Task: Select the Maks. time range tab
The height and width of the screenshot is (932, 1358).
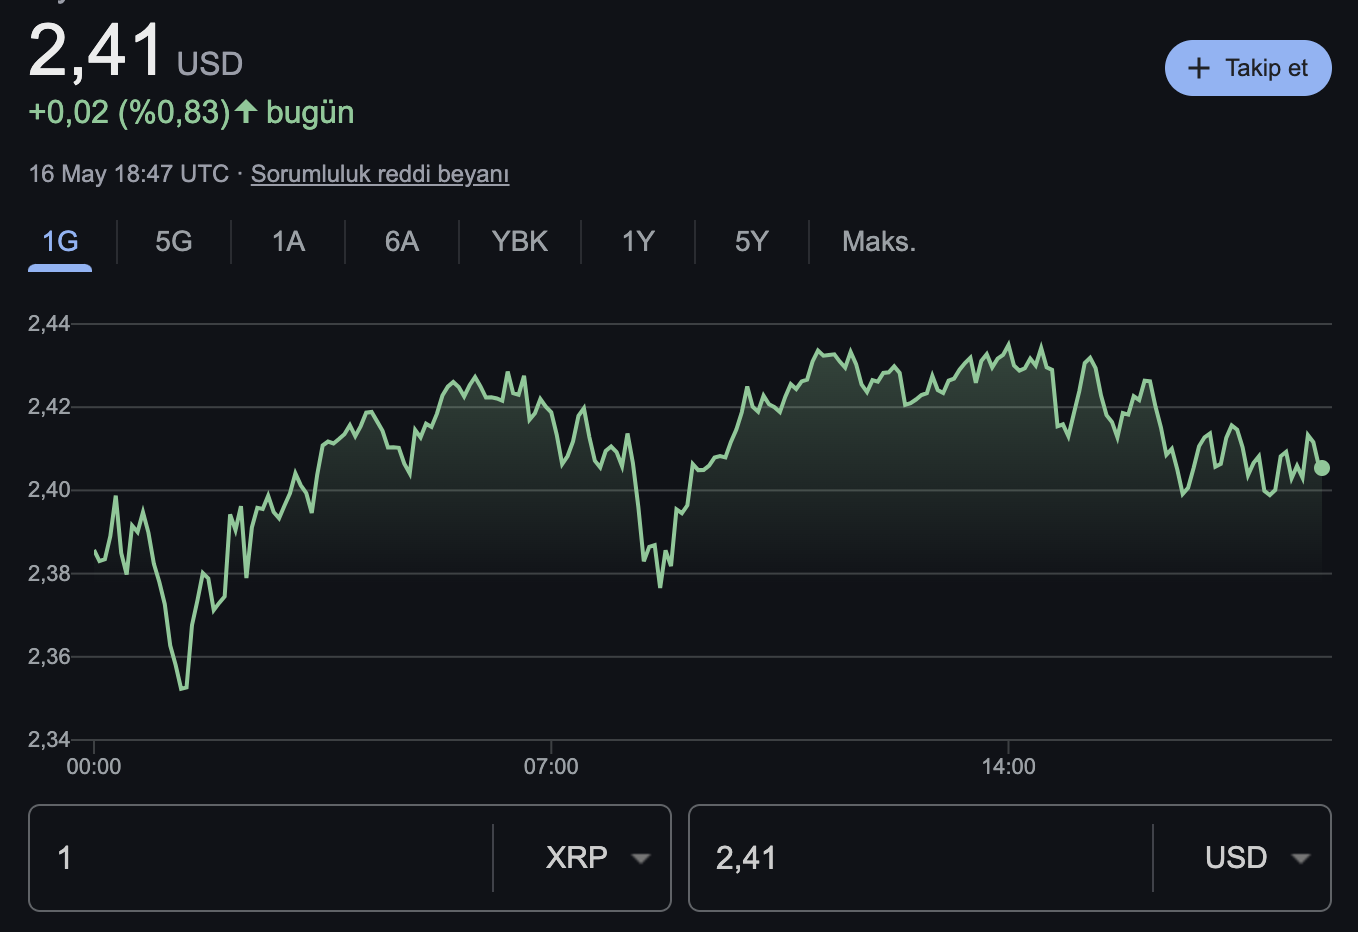Action: [x=879, y=242]
